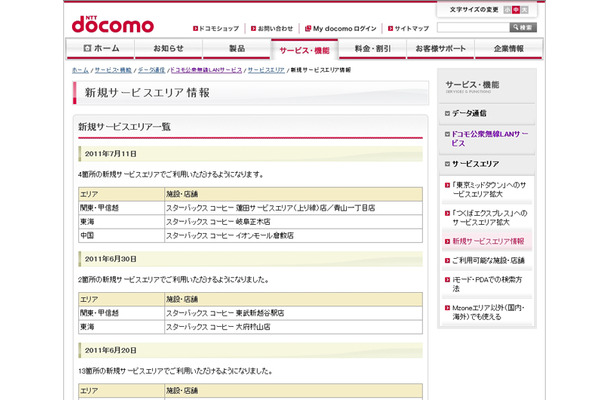The height and width of the screenshot is (400, 610).
Task: Open sidebar サービス・機能 heading
Action: pyautogui.click(x=472, y=85)
